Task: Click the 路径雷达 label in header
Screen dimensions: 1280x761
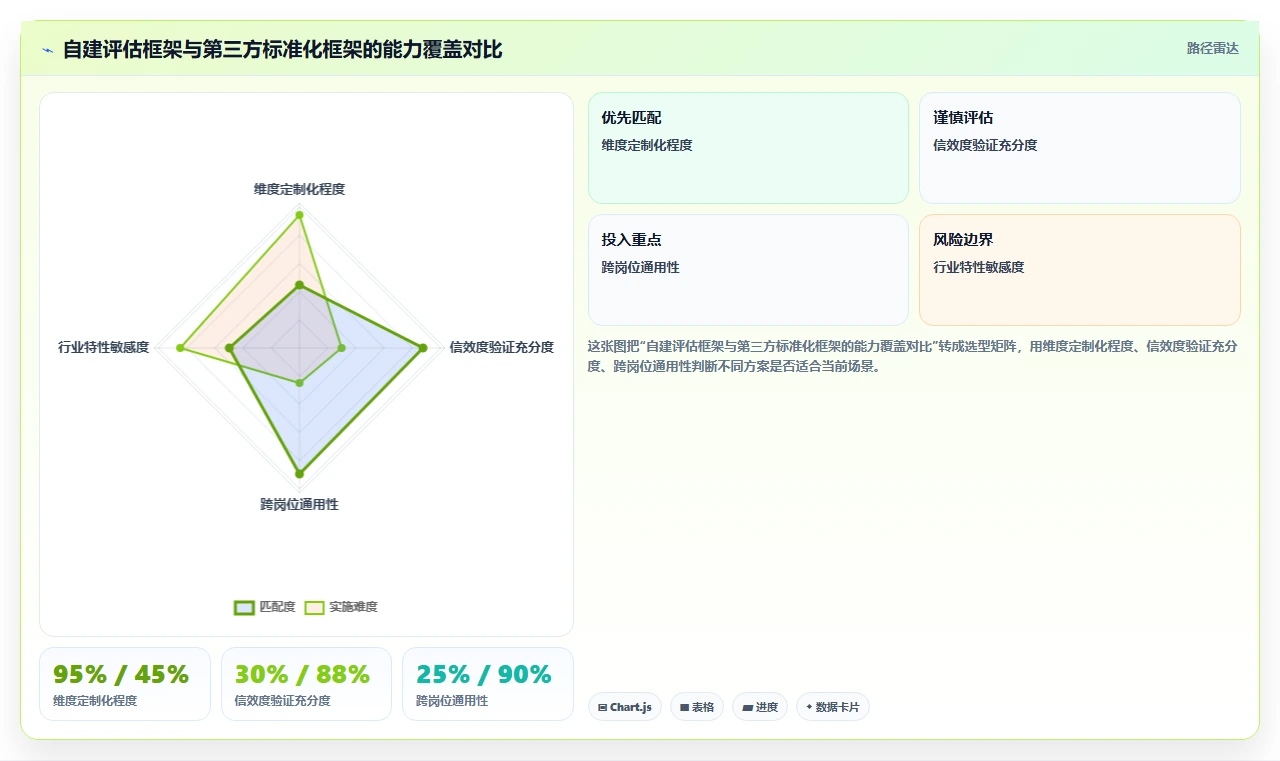Action: click(1212, 48)
